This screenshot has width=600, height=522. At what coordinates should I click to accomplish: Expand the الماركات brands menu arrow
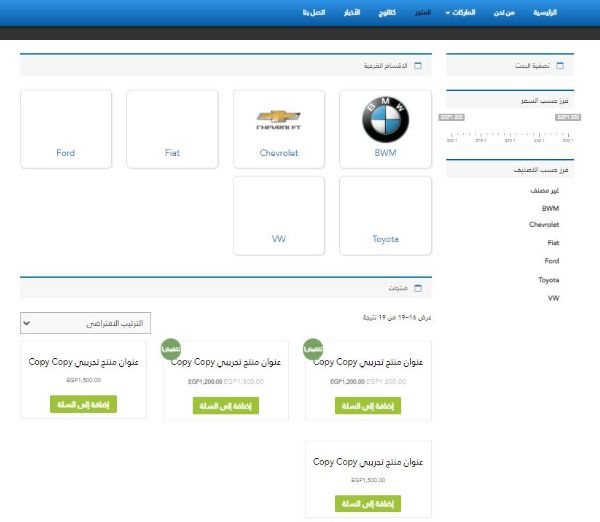point(447,13)
